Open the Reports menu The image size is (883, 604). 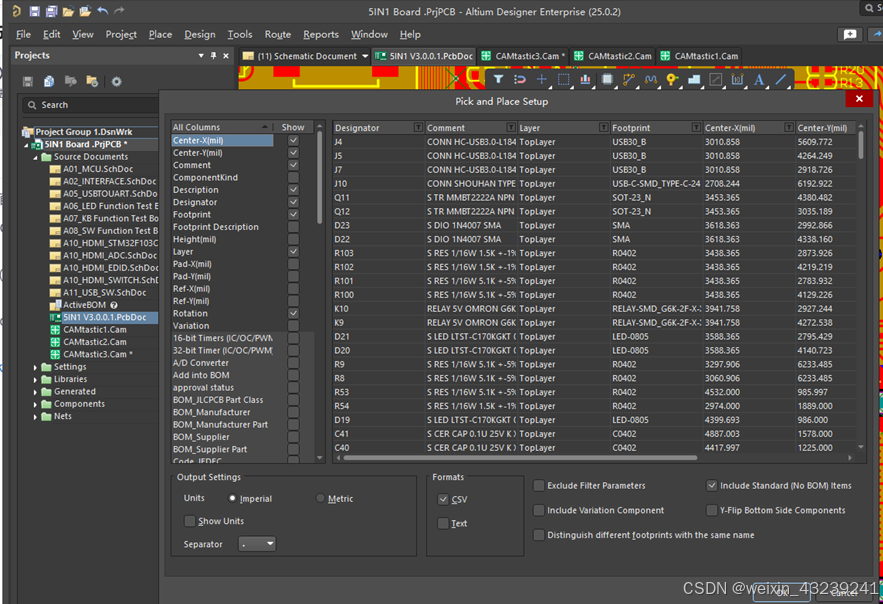click(321, 34)
